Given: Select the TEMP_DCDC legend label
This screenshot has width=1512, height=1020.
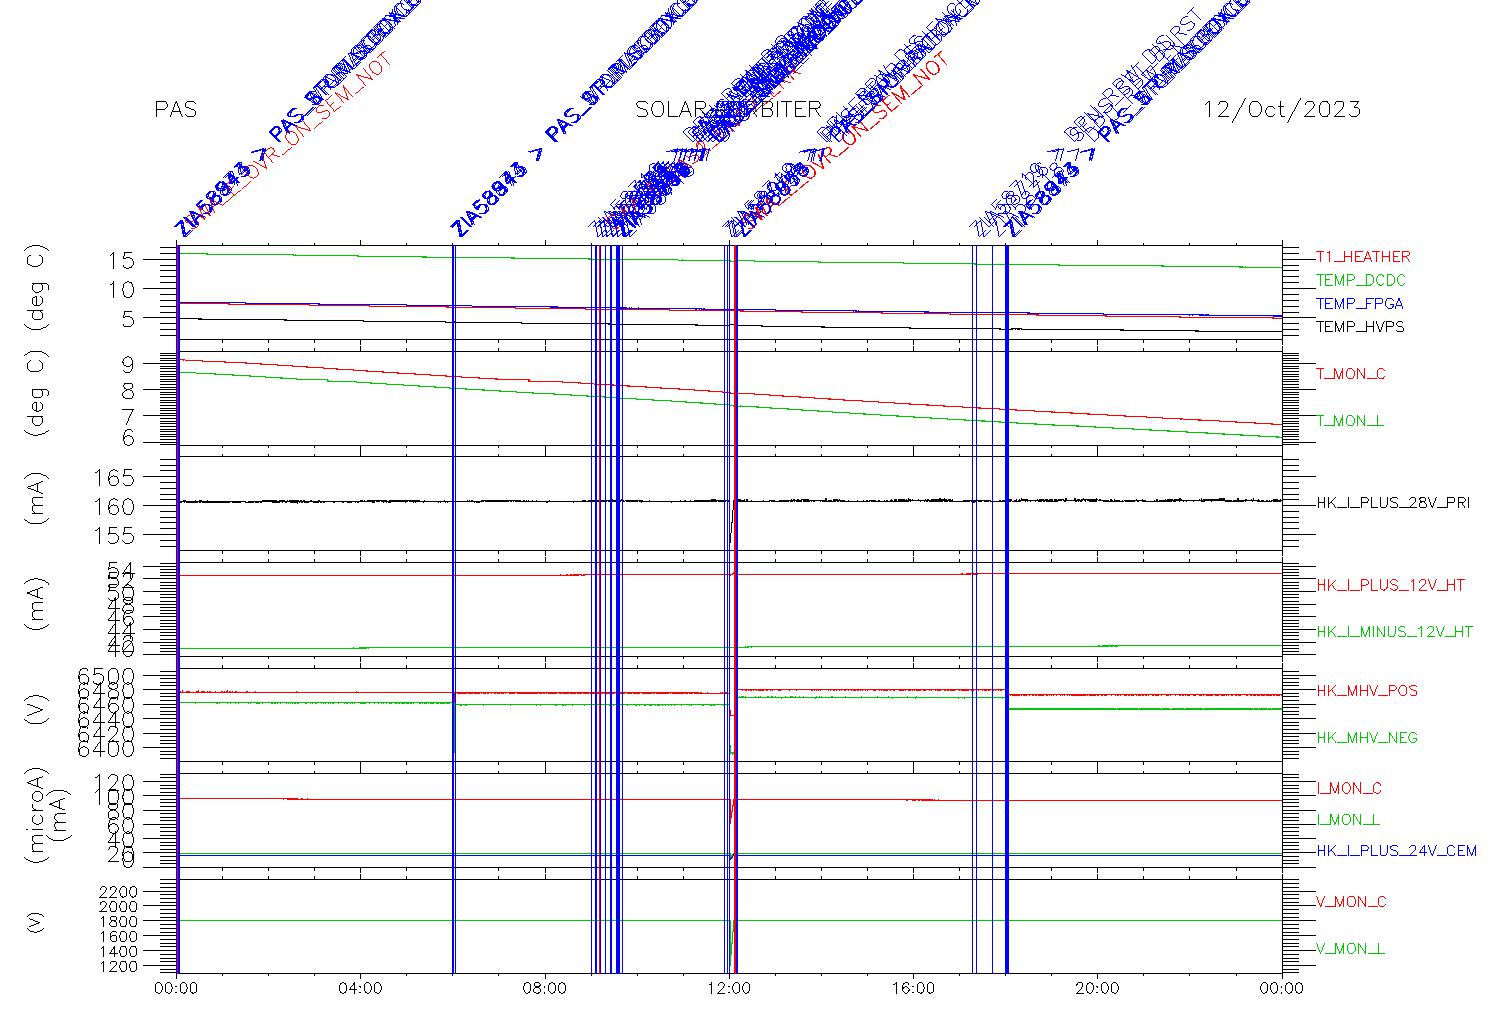Looking at the screenshot, I should tap(1360, 280).
